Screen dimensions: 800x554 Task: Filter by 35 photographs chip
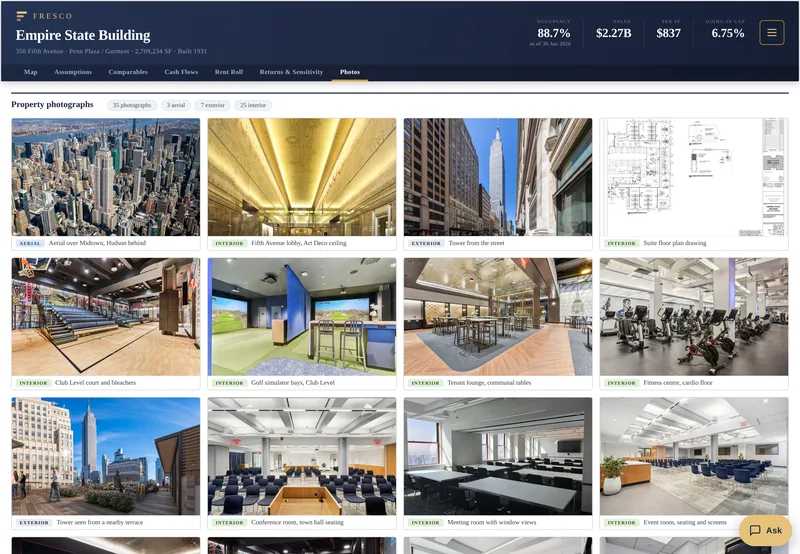coord(132,105)
